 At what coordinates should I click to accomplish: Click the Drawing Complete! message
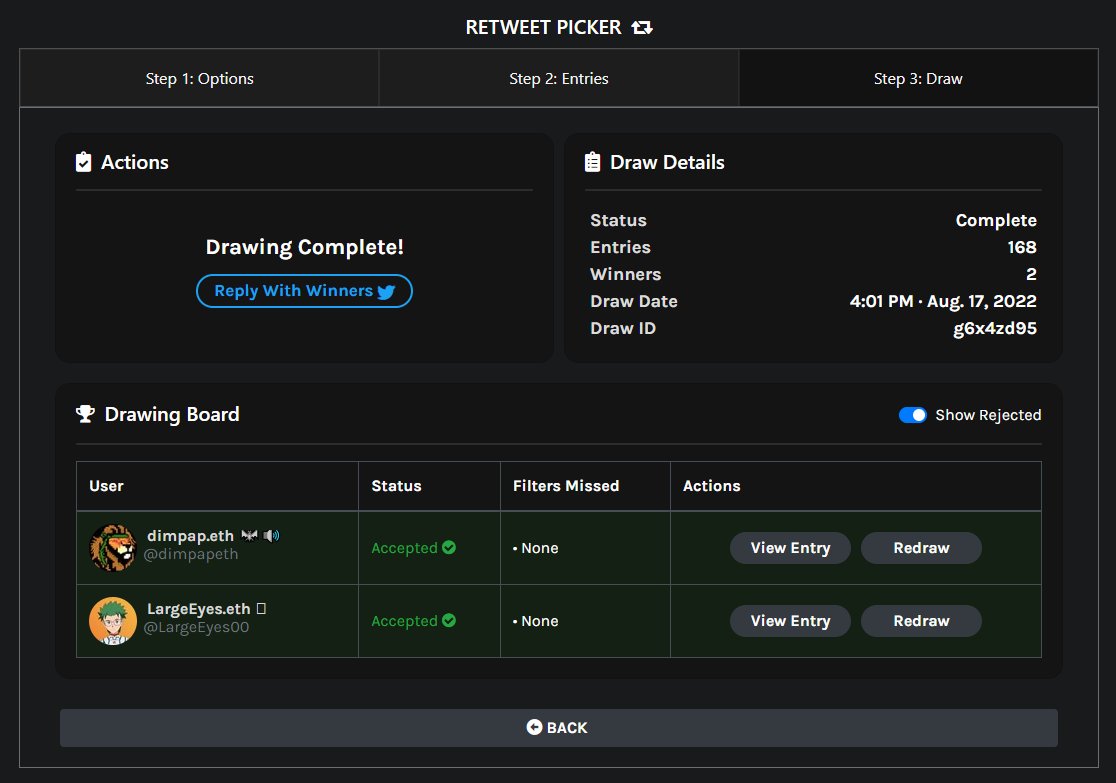point(305,247)
